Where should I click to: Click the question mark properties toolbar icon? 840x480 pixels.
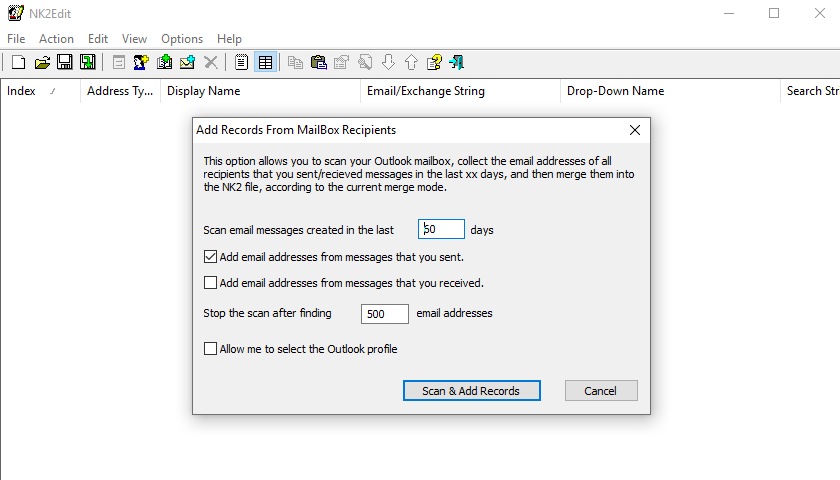434,63
